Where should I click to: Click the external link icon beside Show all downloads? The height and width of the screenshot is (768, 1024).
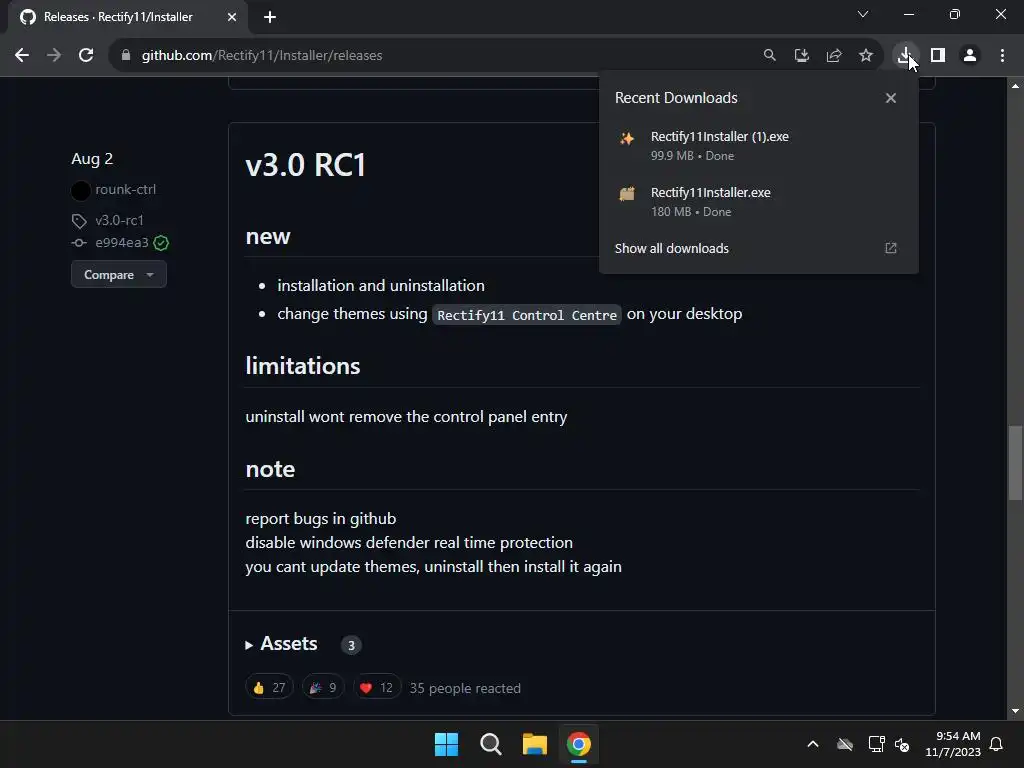click(x=890, y=248)
